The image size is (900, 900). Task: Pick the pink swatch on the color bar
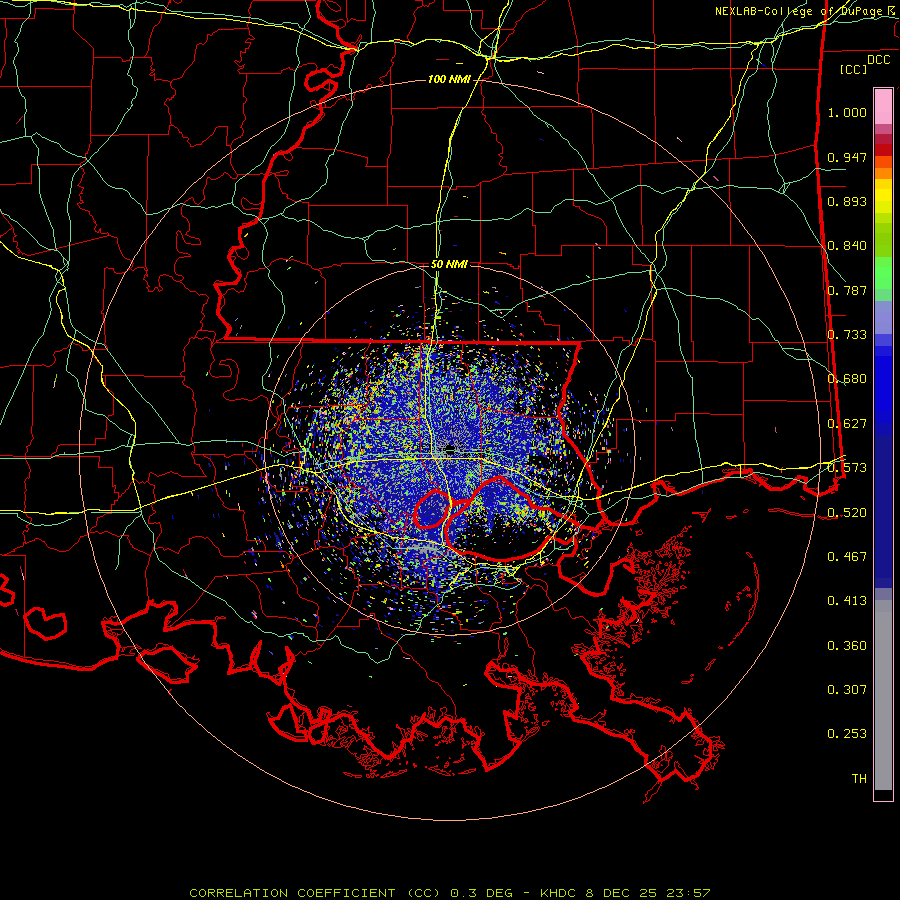point(883,107)
